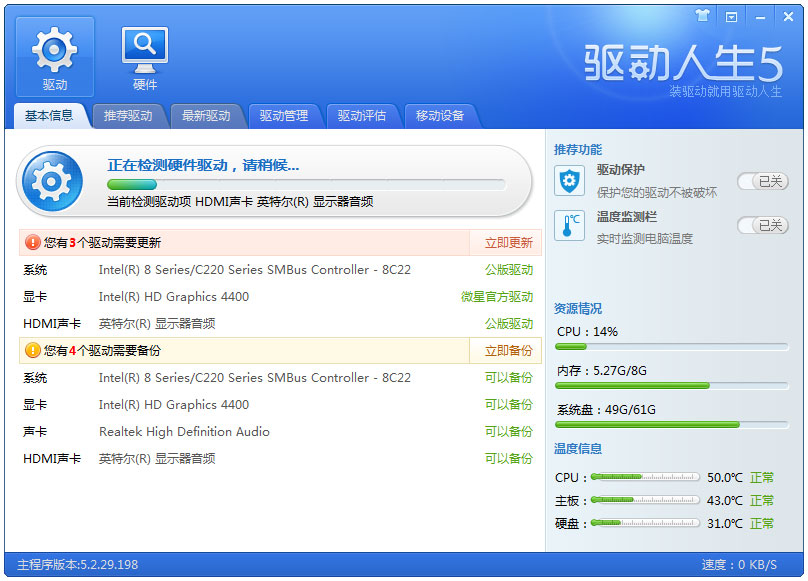Toggle the 温度监测栏 switch on
Image resolution: width=808 pixels, height=581 pixels.
763,225
